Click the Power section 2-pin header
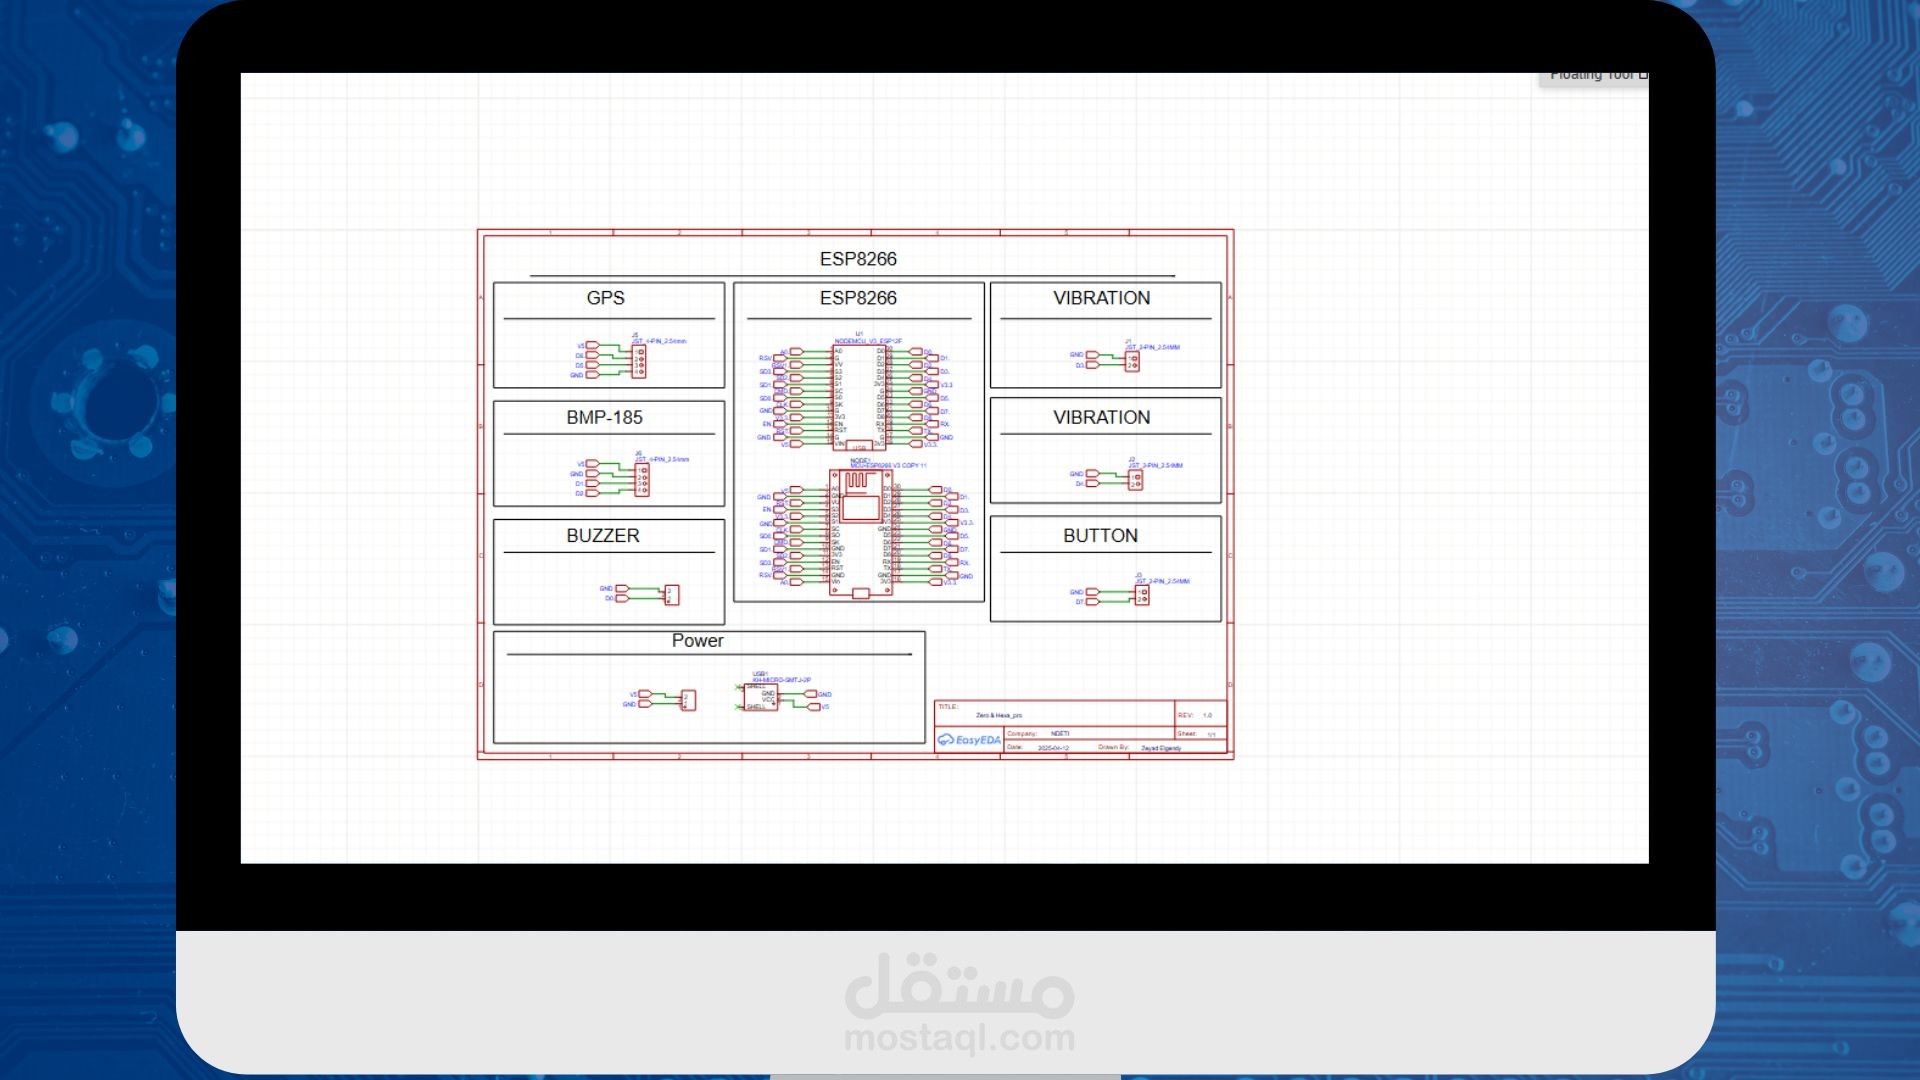The width and height of the screenshot is (1920, 1080). [x=687, y=700]
